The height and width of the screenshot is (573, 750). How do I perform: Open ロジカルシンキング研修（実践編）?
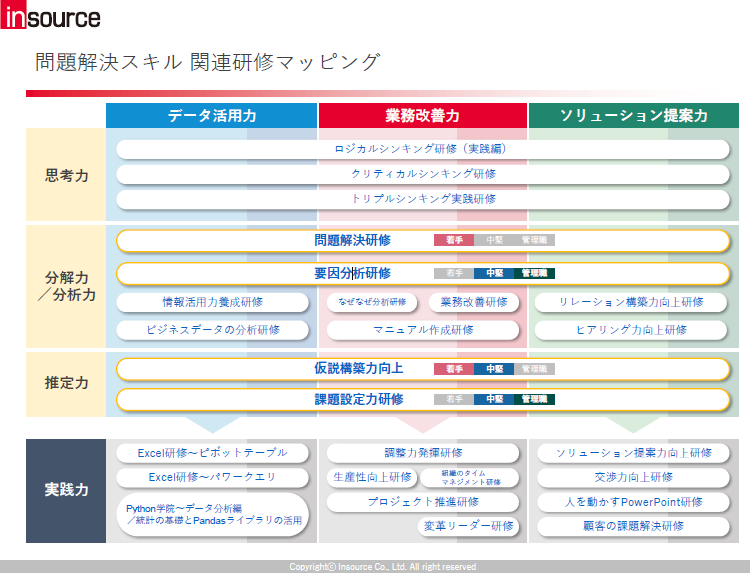tap(423, 149)
